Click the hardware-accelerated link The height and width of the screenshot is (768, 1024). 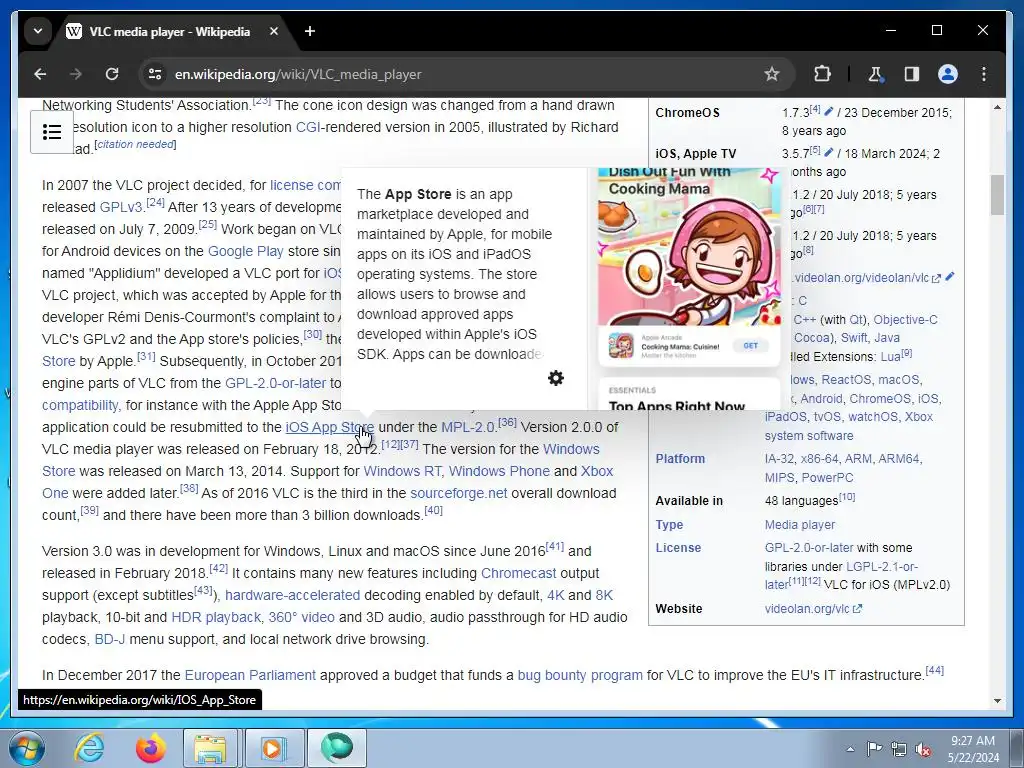click(293, 596)
